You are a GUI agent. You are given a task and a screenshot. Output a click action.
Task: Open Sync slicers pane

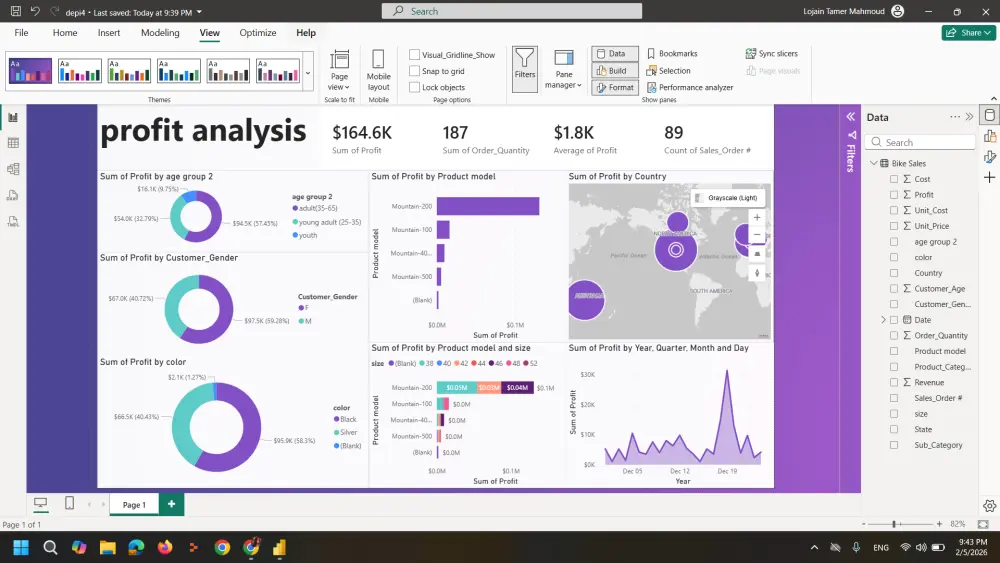(772, 54)
